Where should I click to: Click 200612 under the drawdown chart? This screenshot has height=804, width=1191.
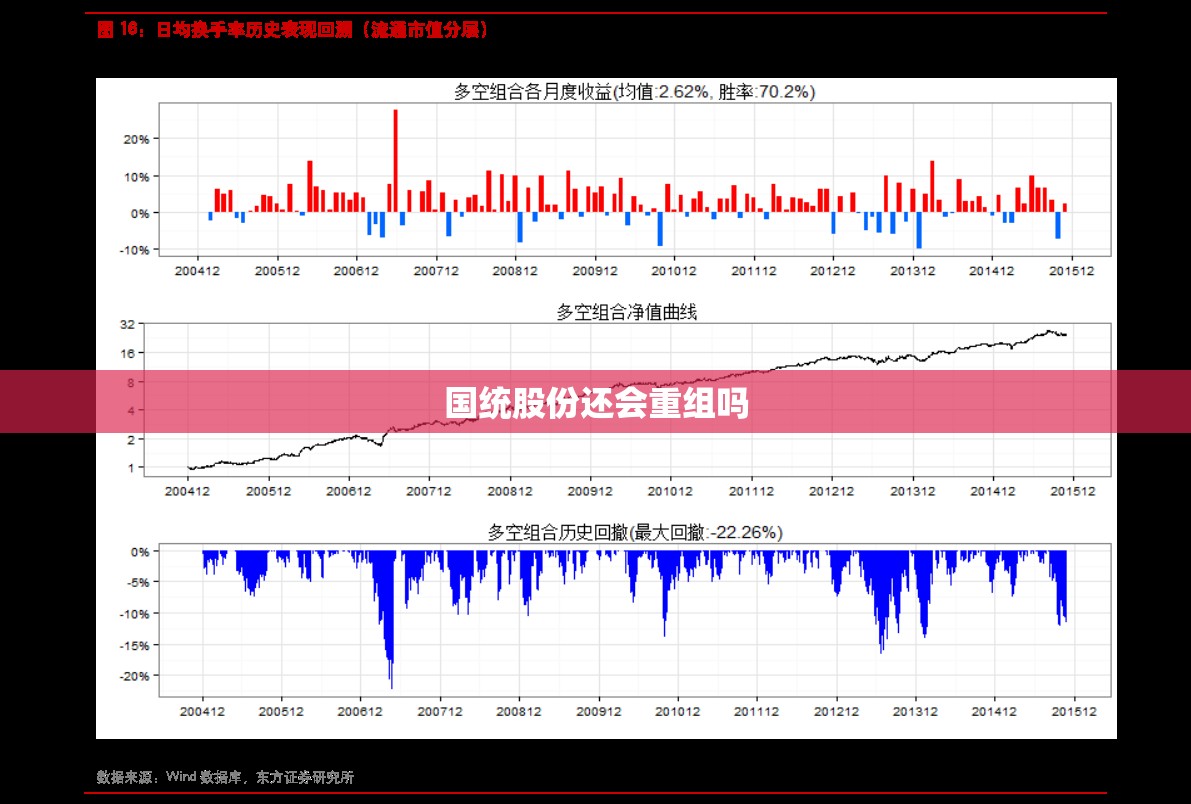tap(360, 712)
